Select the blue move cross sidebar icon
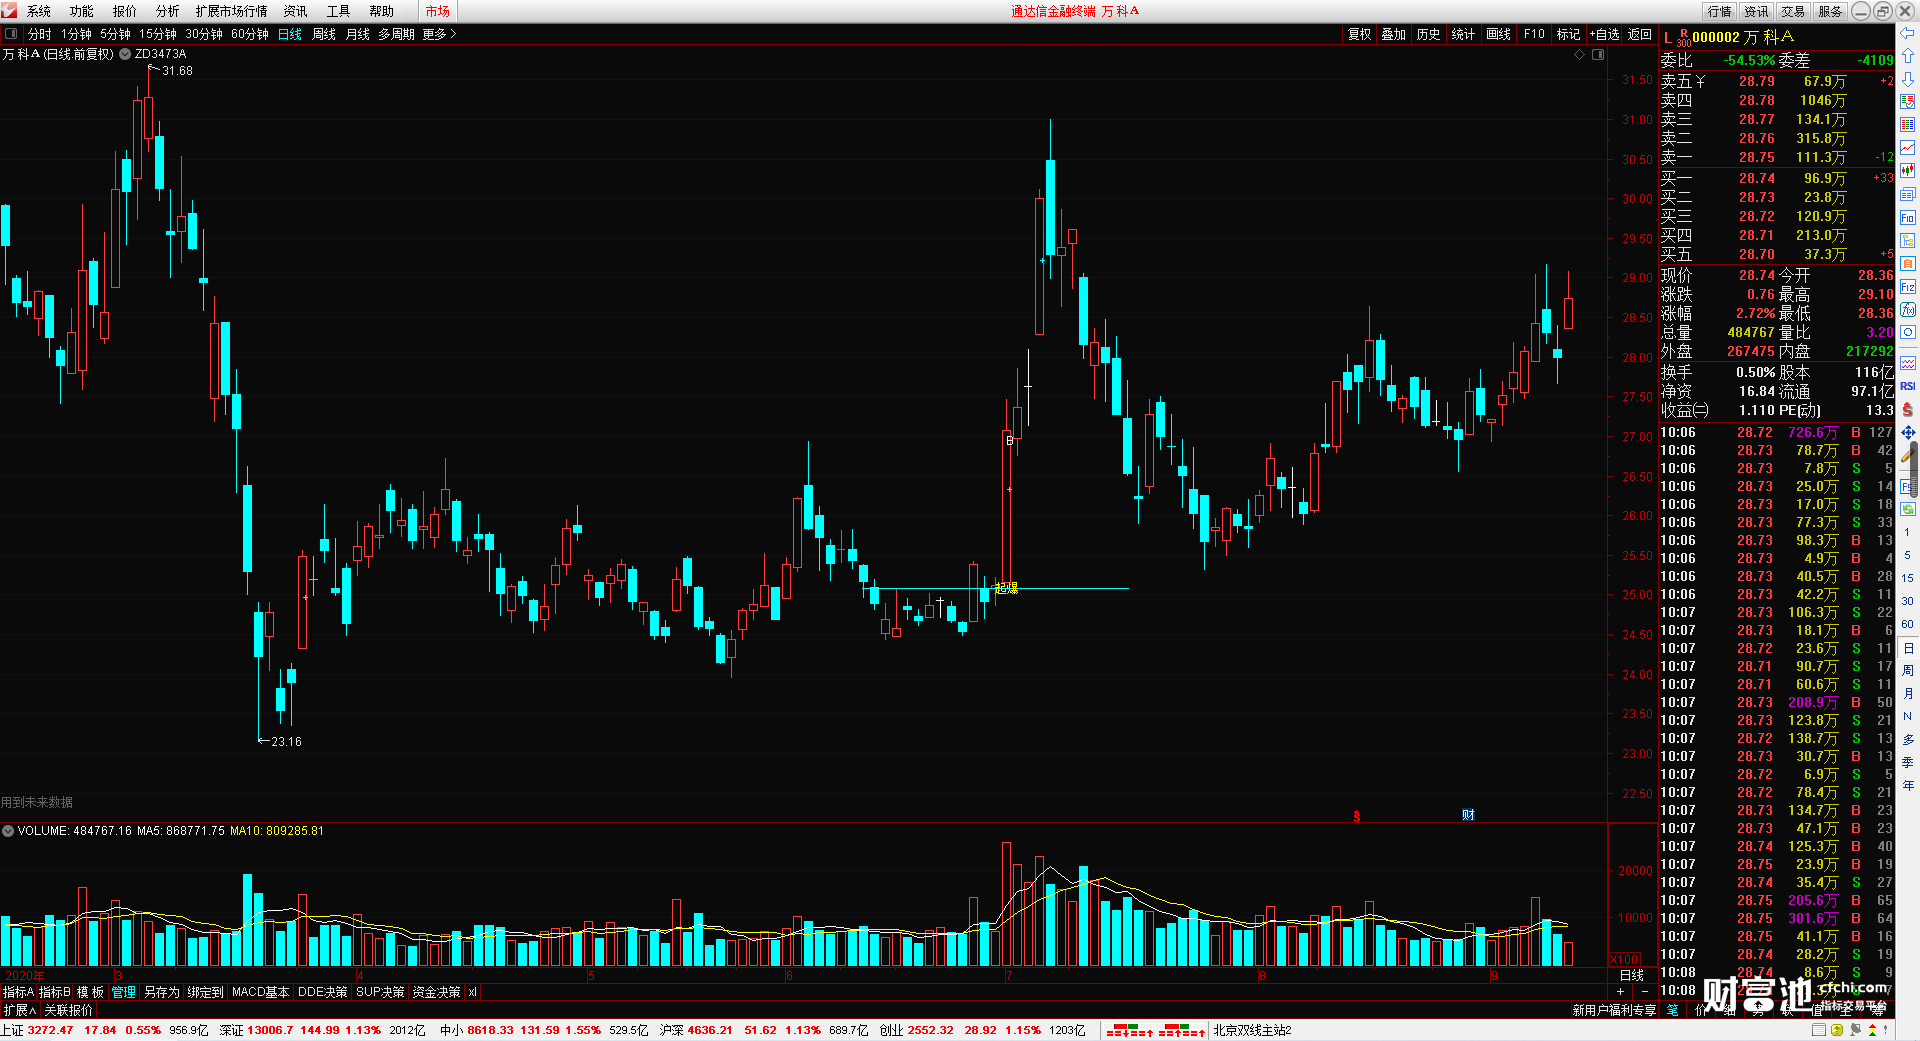The width and height of the screenshot is (1920, 1041). point(1908,432)
